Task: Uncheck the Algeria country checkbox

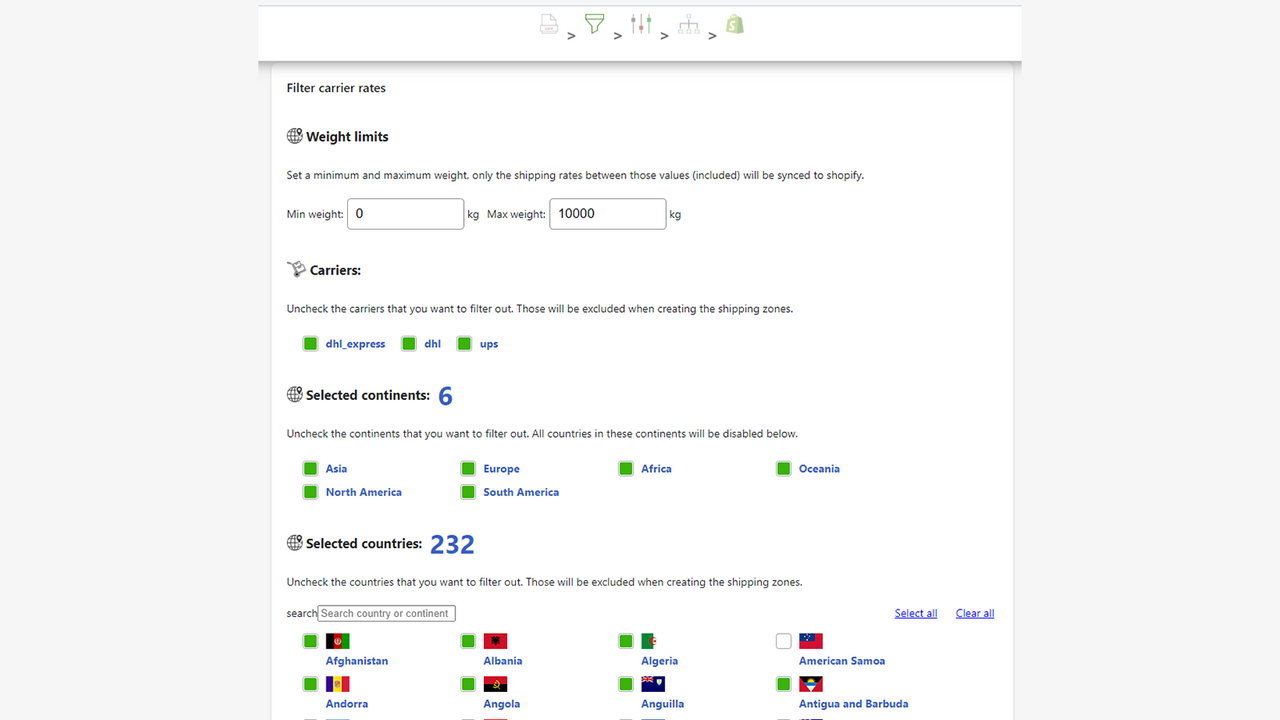Action: pyautogui.click(x=626, y=641)
